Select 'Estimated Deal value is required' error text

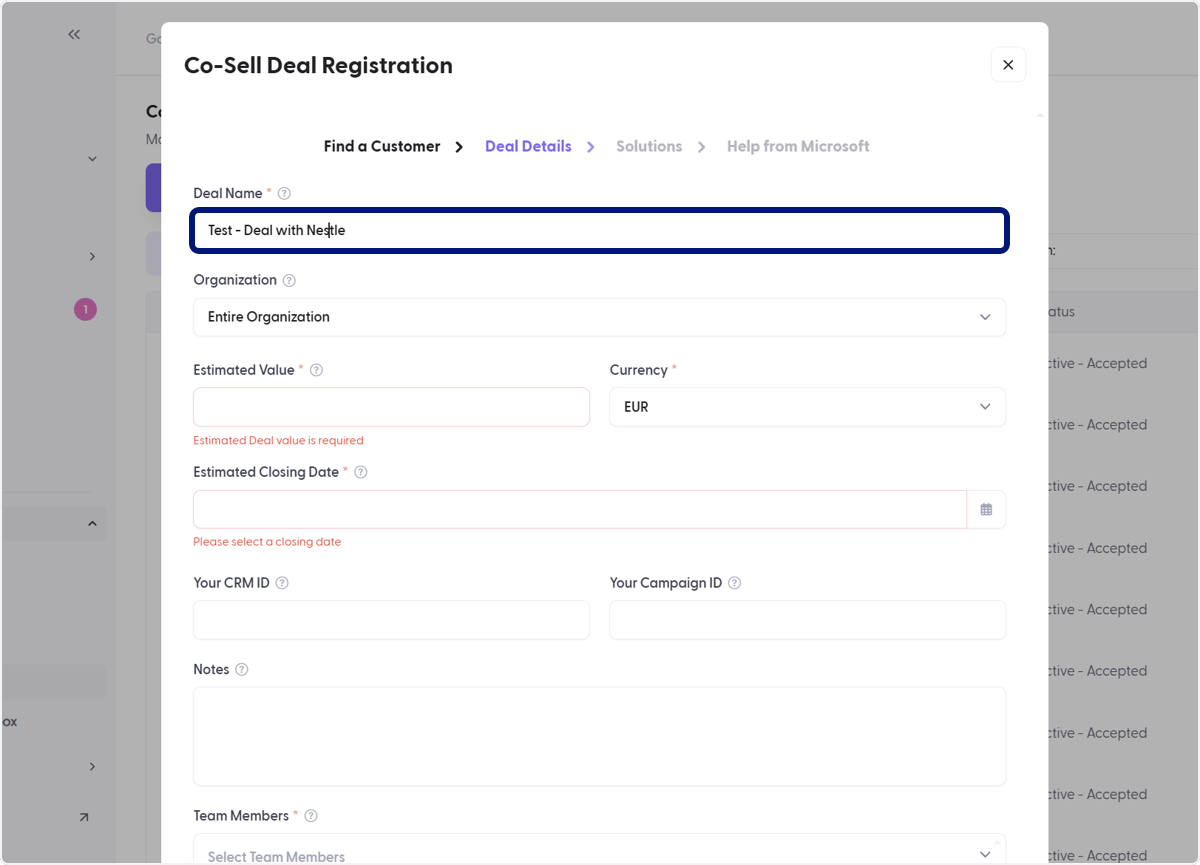[x=278, y=440]
